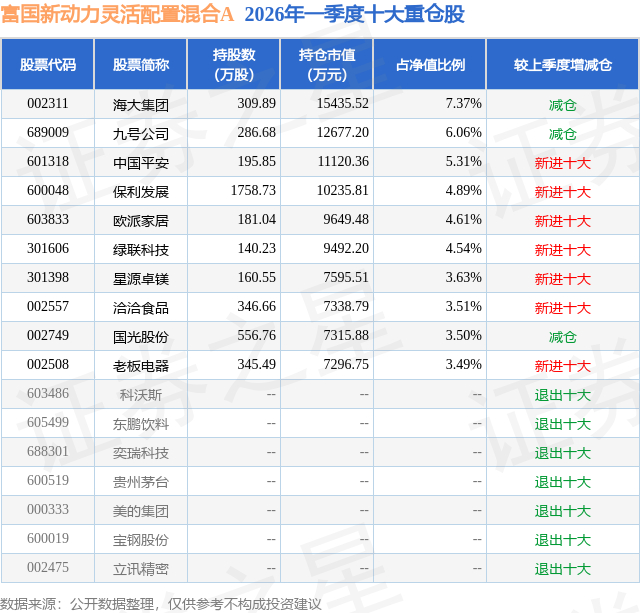
Task: Open the 洽洽食品 row name
Action: click(x=141, y=308)
